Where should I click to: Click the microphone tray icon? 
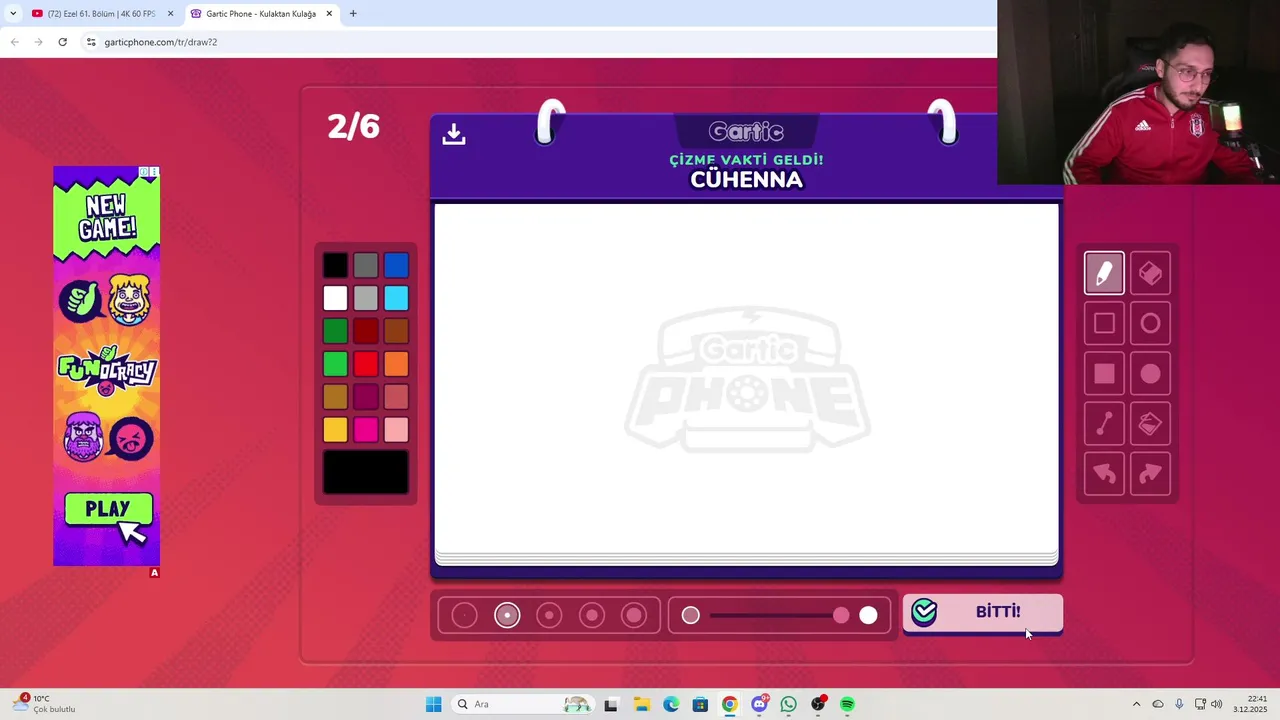coord(1179,704)
